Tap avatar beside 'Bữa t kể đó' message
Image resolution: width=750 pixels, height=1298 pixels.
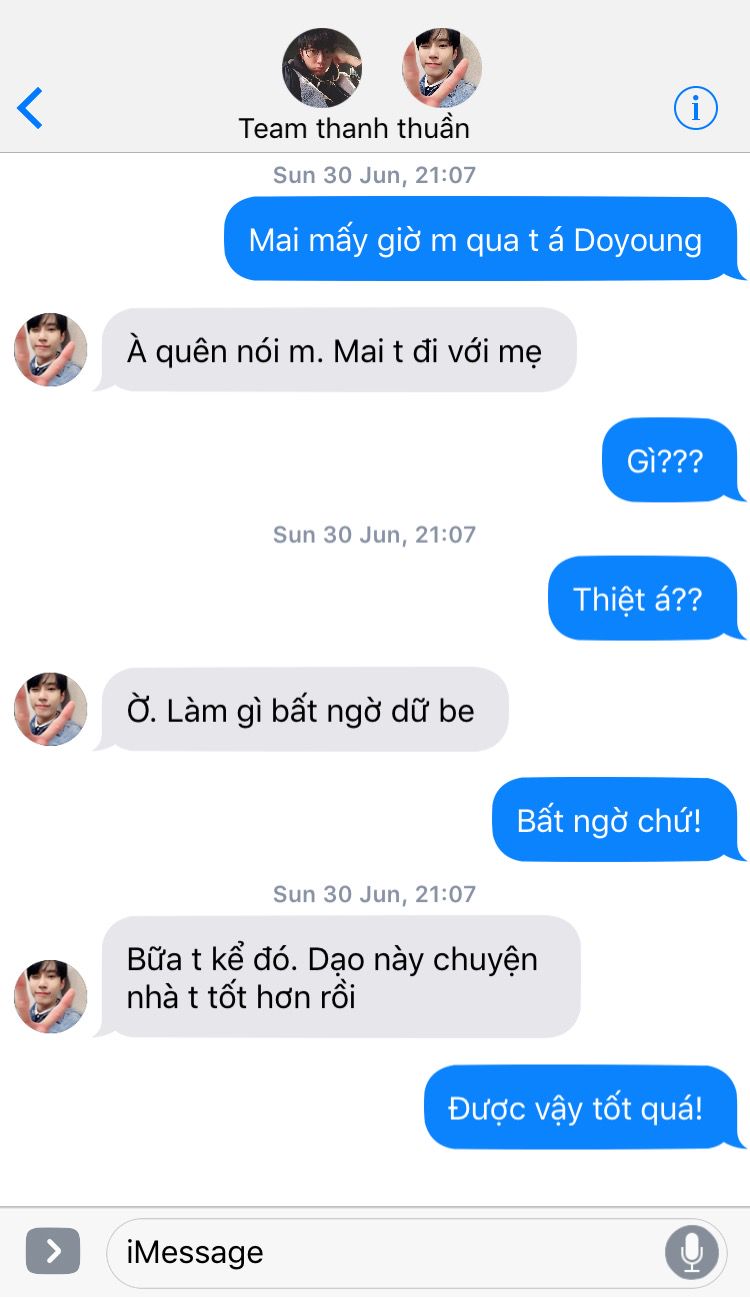tap(50, 997)
